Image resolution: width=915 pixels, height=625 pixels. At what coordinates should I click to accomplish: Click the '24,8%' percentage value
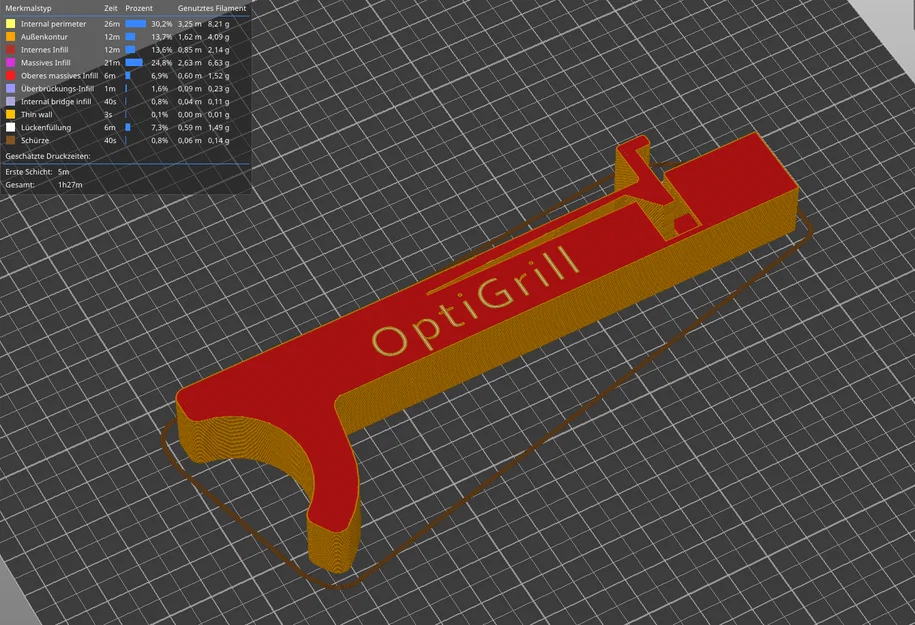(162, 62)
